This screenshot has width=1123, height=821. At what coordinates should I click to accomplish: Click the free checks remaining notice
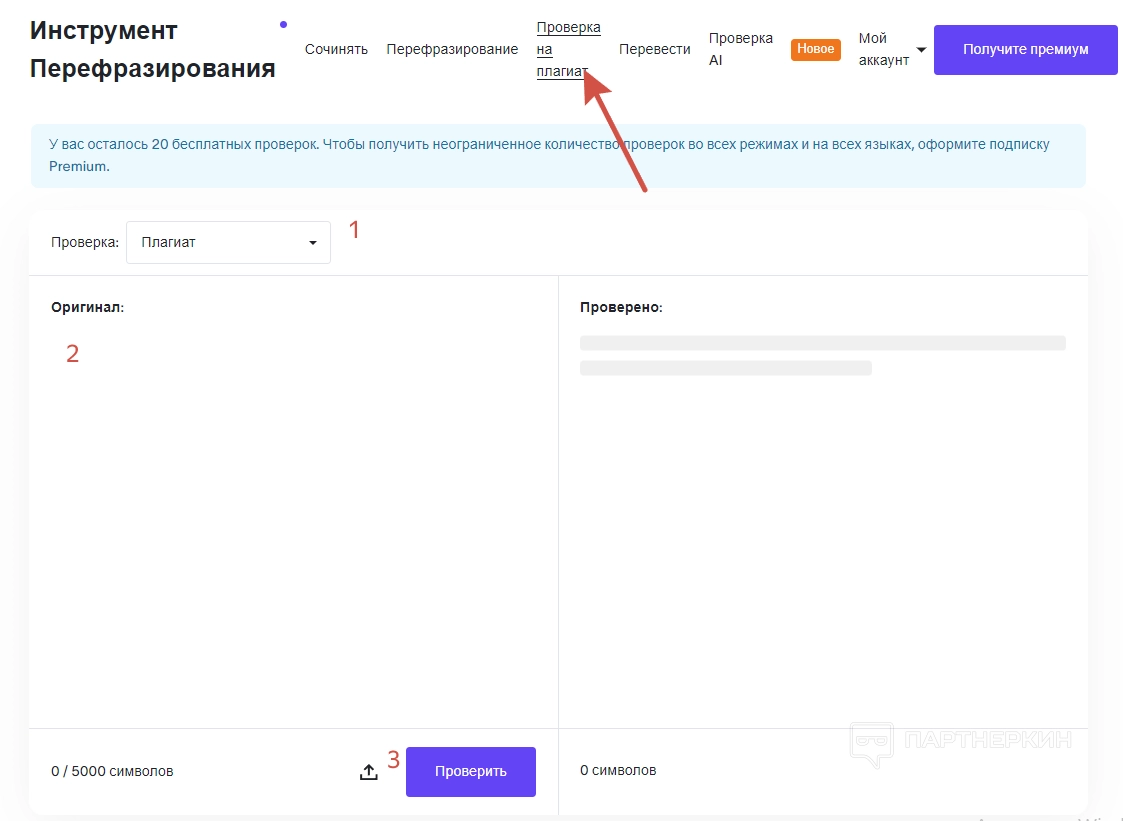pyautogui.click(x=558, y=155)
